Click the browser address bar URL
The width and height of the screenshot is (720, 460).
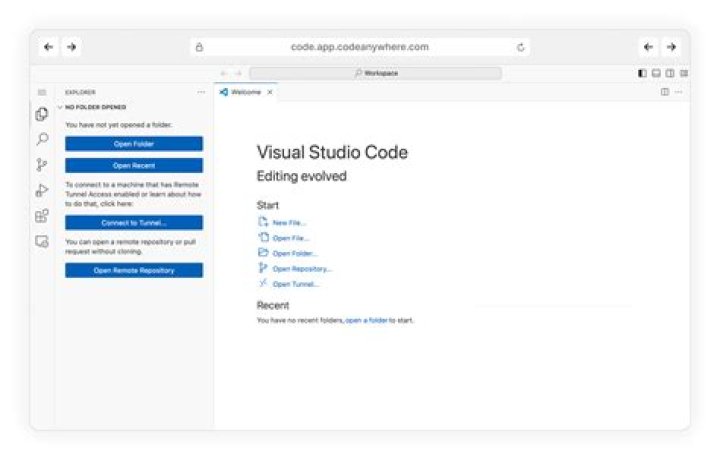pos(360,47)
